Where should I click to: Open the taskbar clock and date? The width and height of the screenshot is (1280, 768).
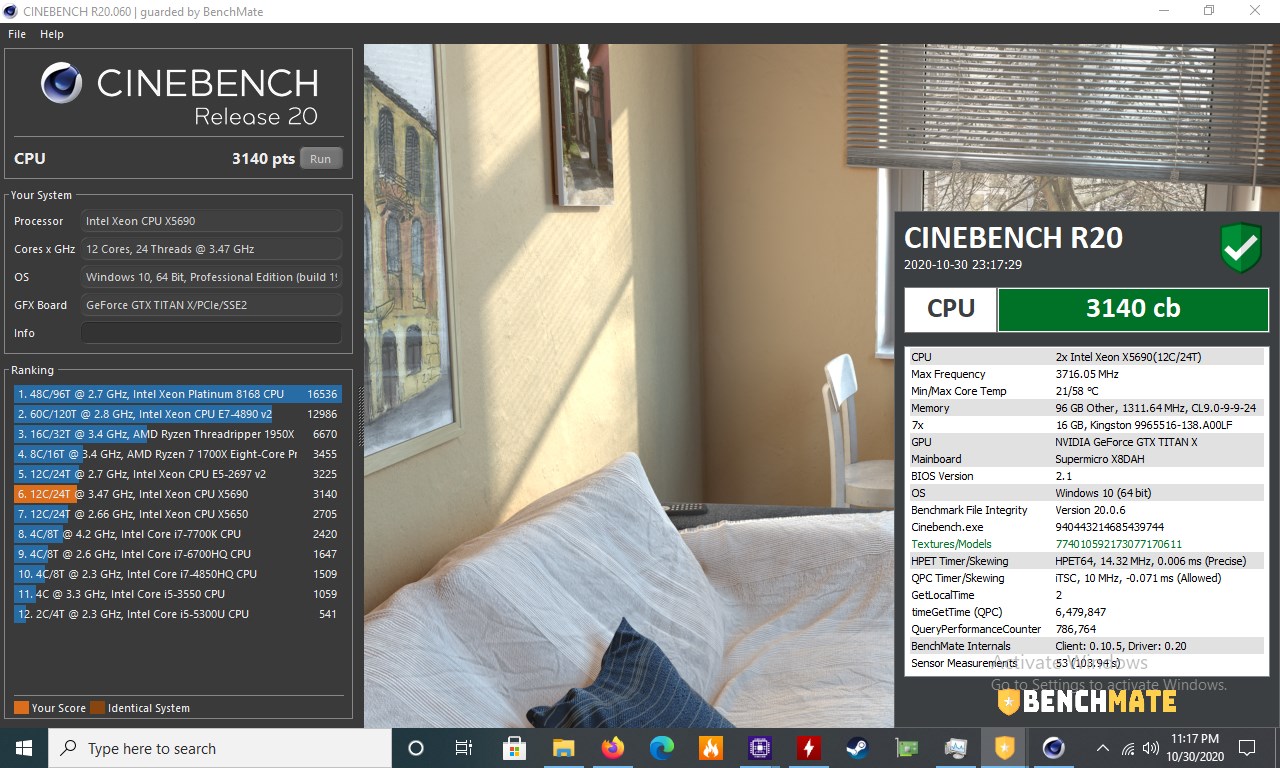click(x=1194, y=748)
